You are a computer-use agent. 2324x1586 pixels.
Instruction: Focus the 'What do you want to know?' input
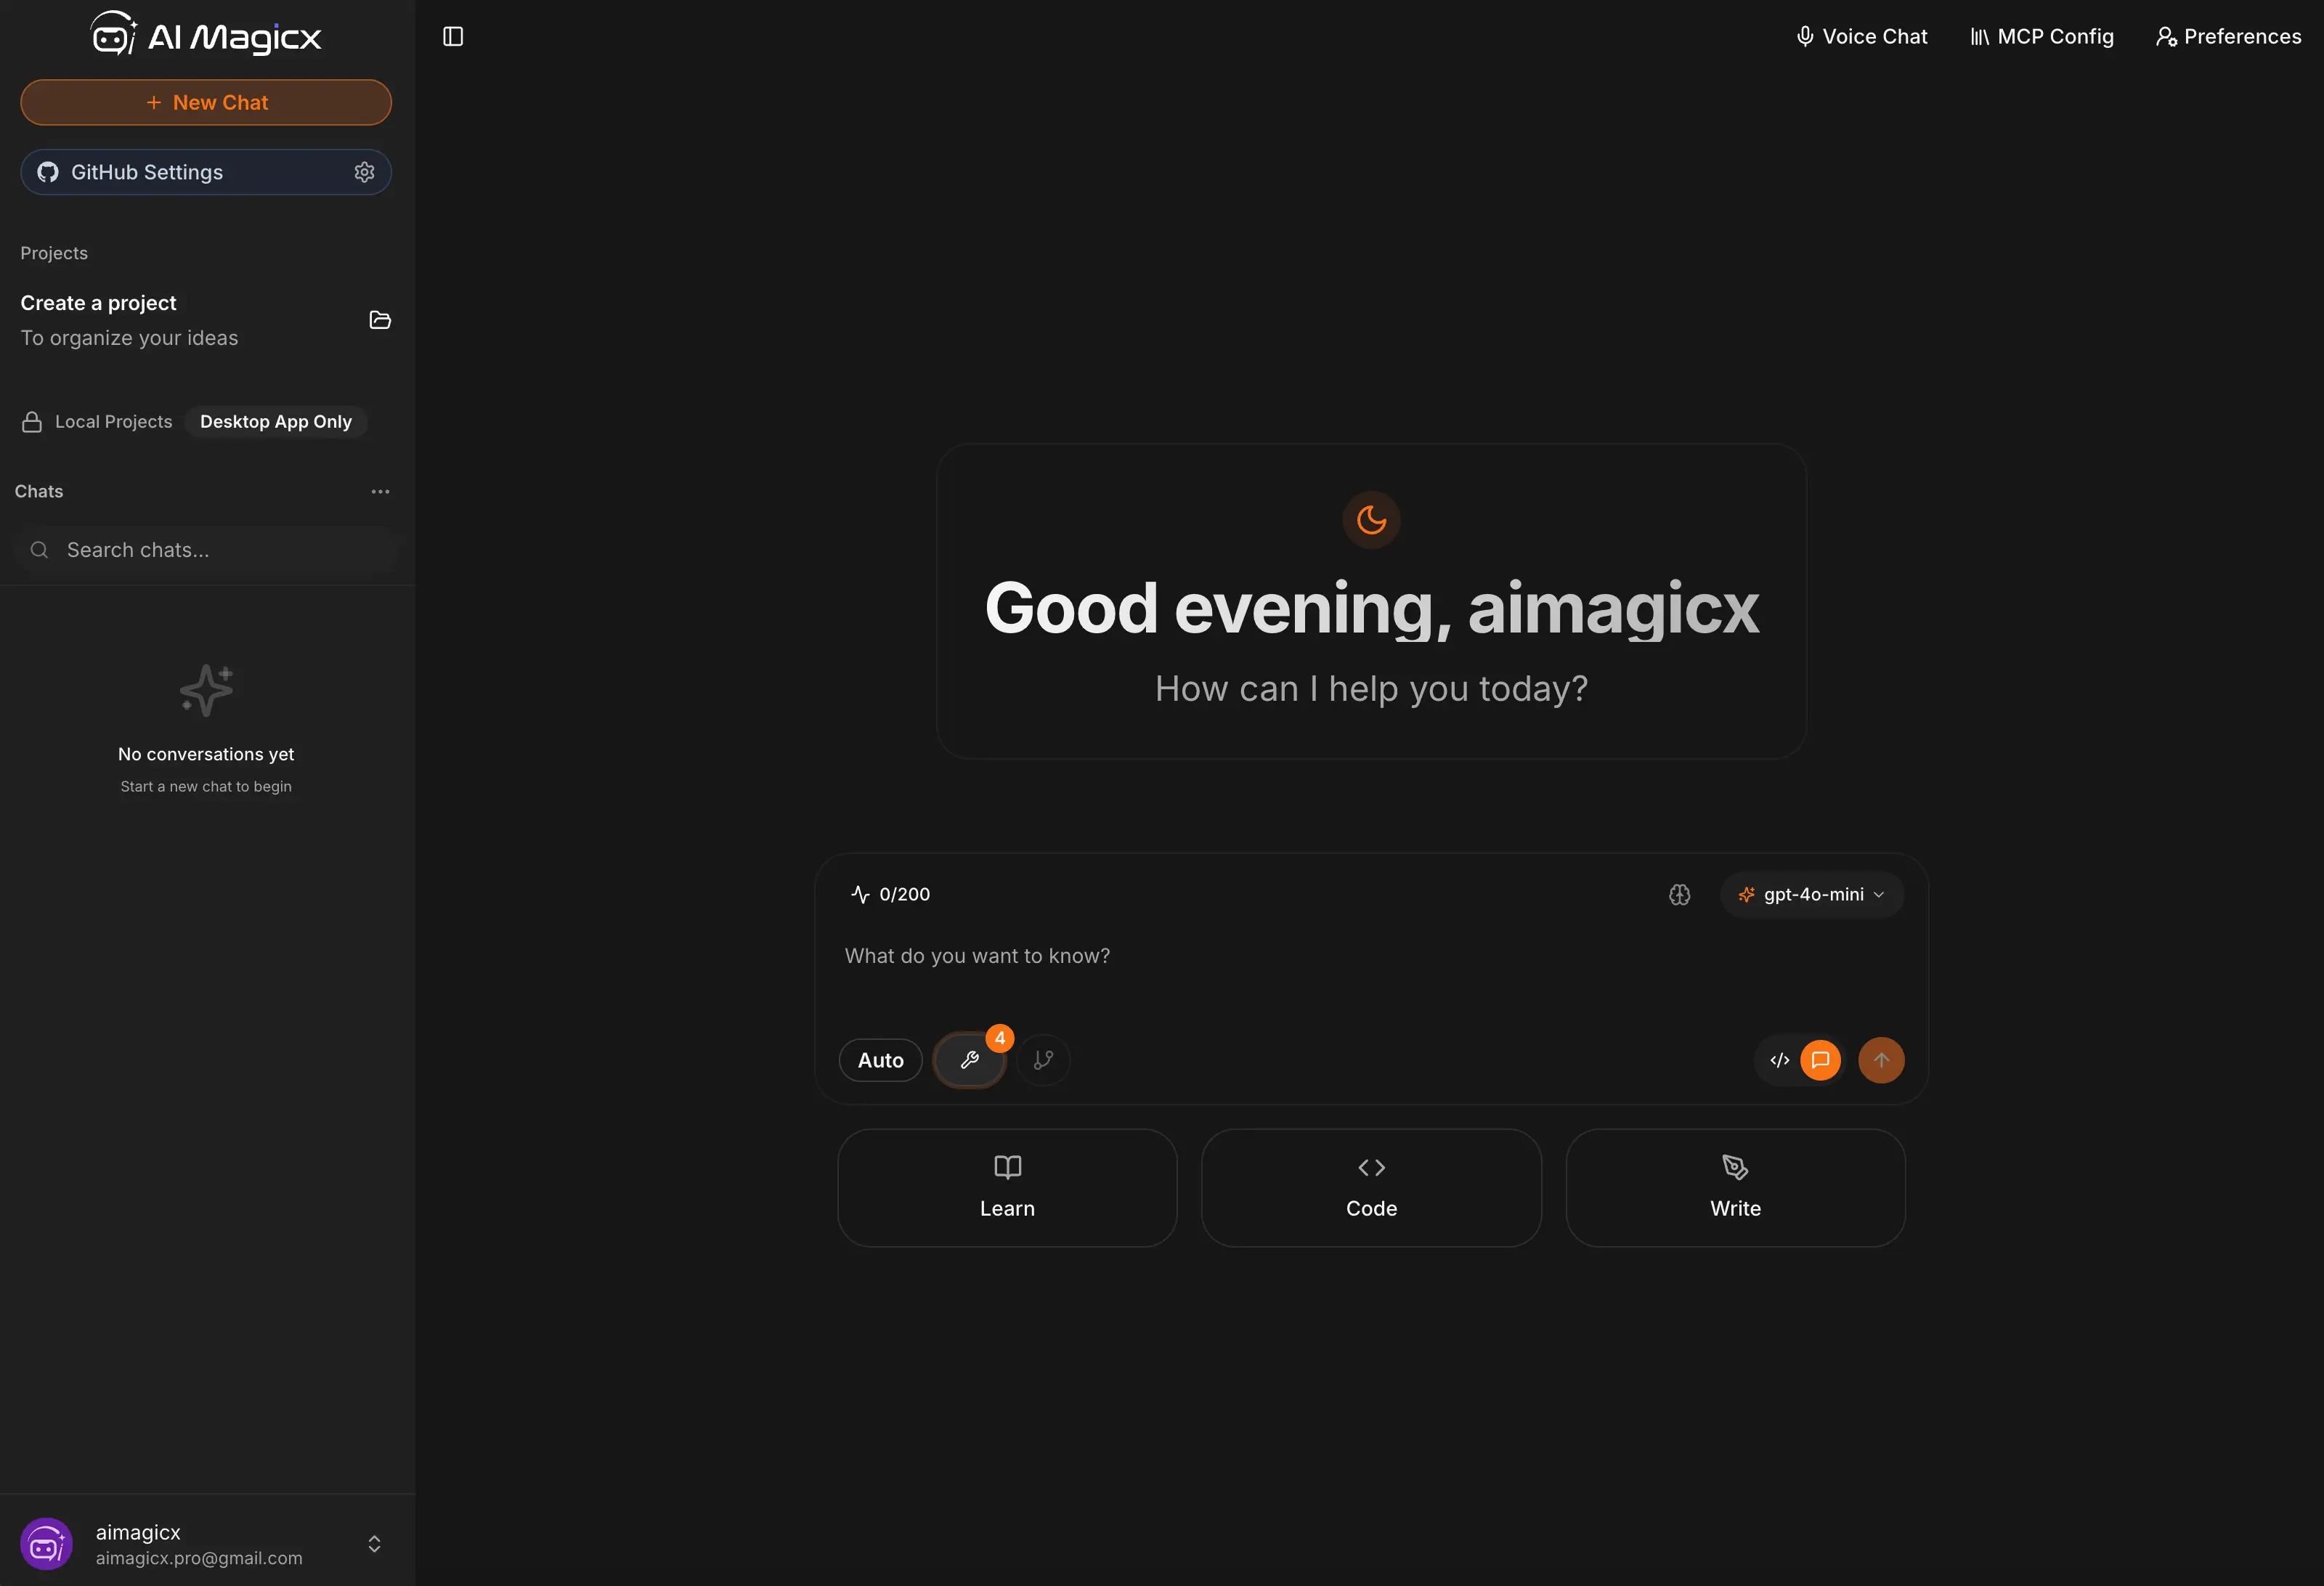tap(1371, 957)
